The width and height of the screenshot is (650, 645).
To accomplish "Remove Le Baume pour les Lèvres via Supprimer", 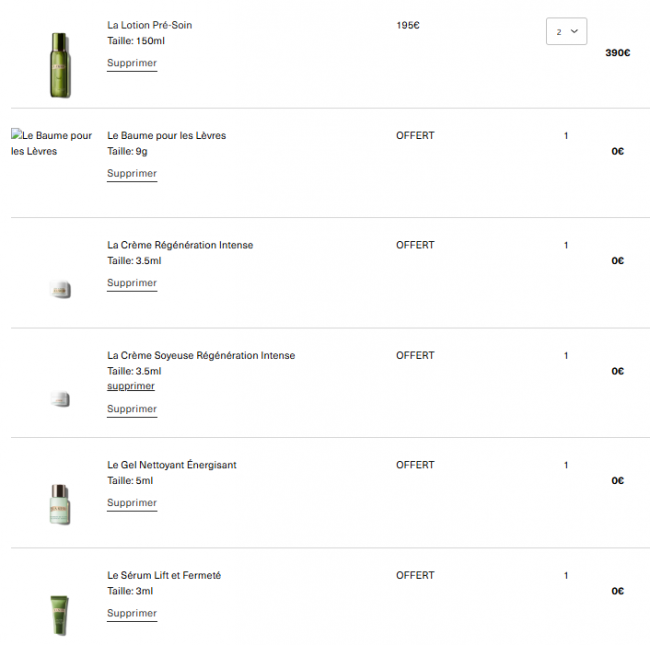I will pos(132,173).
